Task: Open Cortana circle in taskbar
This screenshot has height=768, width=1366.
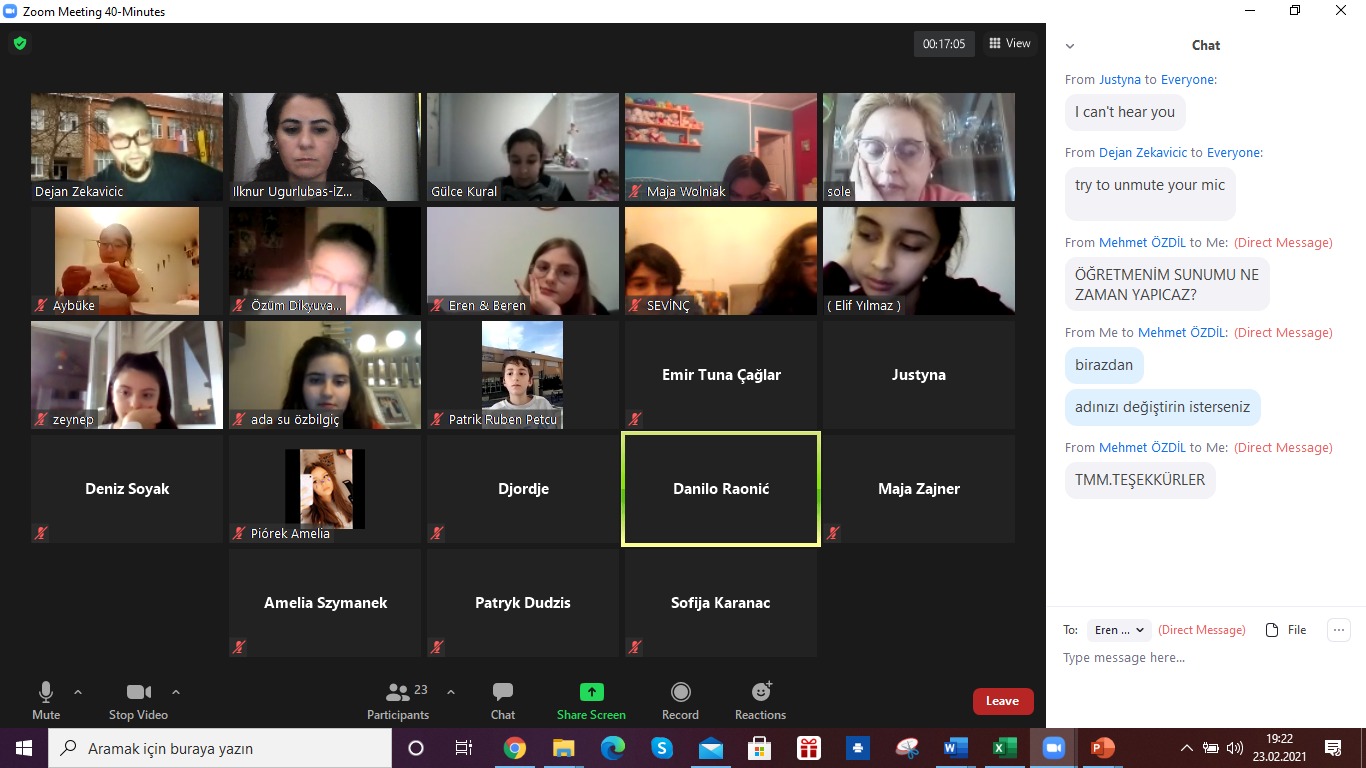Action: point(416,748)
